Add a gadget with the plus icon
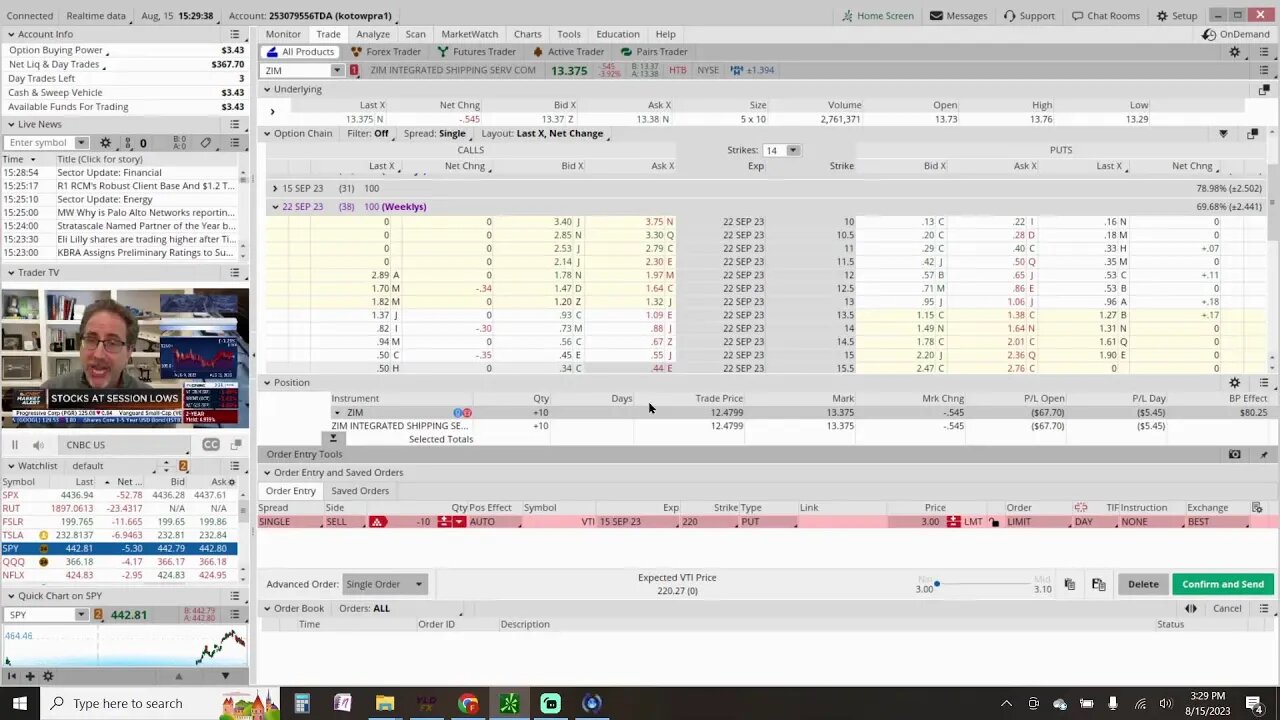Image resolution: width=1280 pixels, height=720 pixels. pos(29,676)
